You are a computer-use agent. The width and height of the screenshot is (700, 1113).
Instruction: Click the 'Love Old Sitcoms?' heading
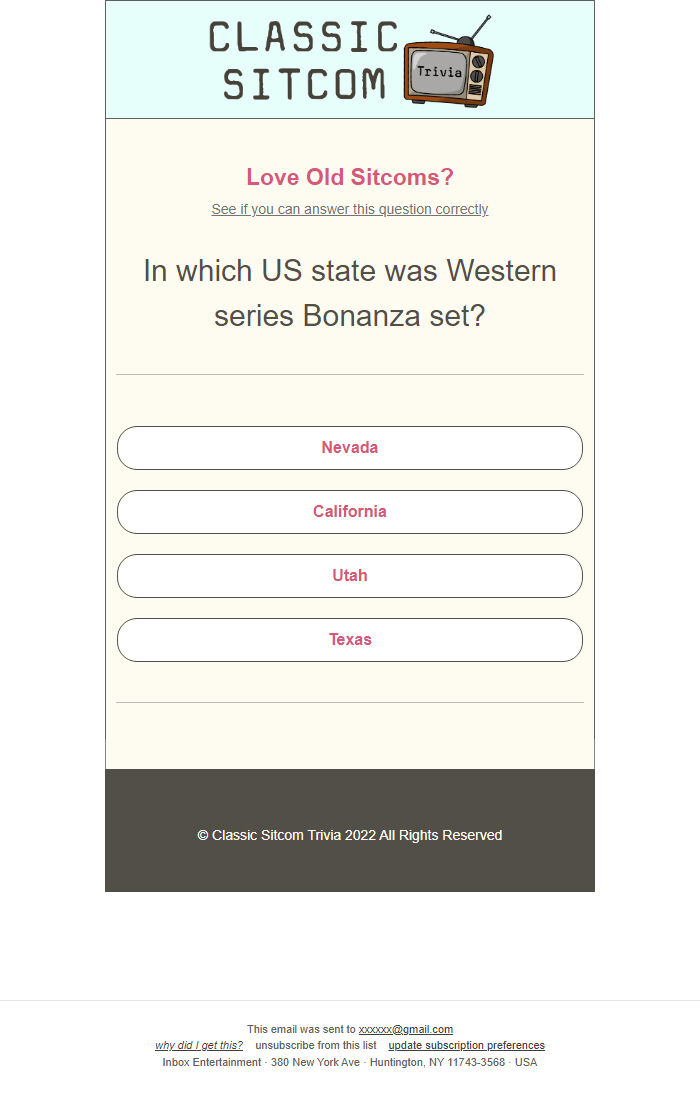pyautogui.click(x=350, y=177)
